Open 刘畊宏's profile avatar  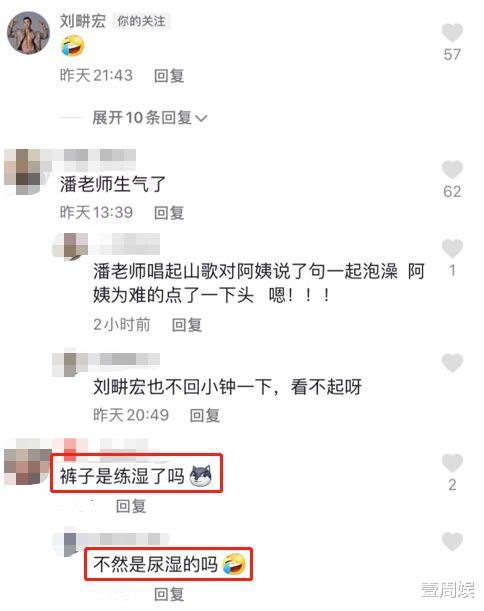[x=28, y=32]
